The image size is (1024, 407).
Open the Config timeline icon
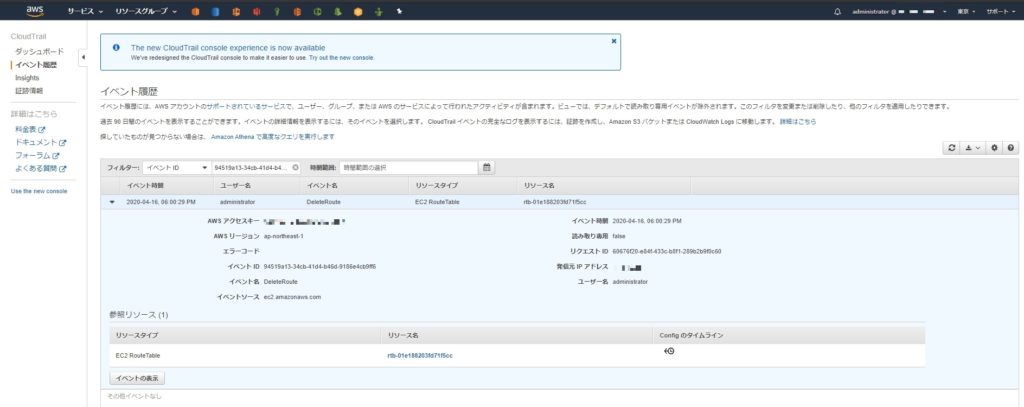click(x=668, y=352)
